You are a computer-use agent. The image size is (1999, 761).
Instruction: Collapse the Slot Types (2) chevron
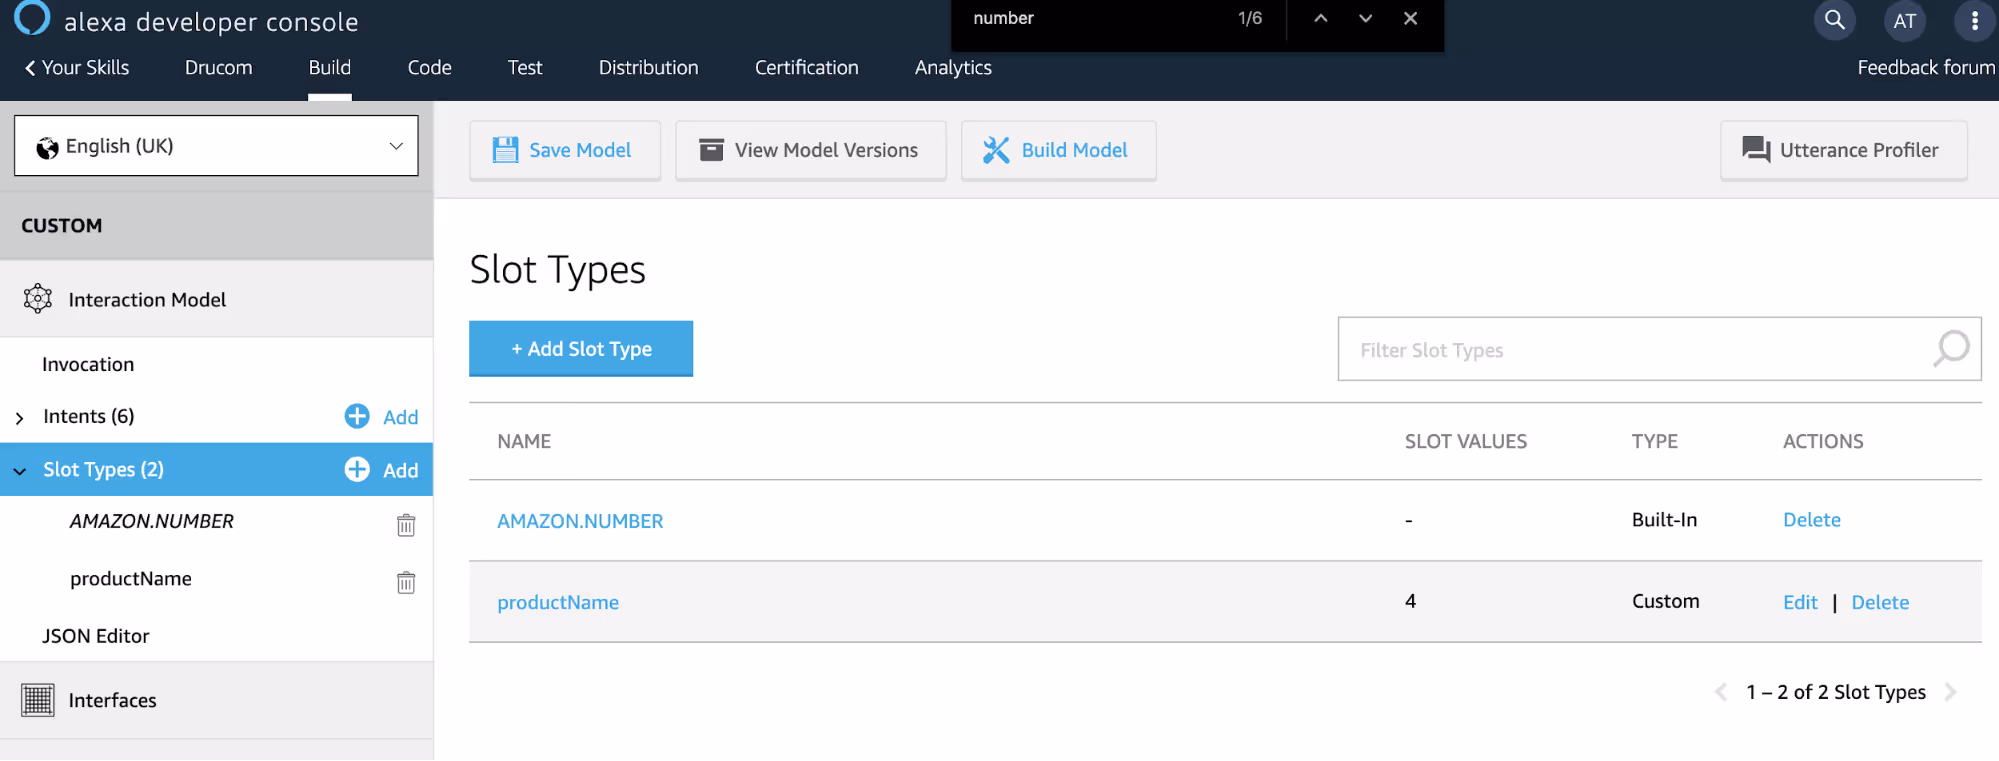coord(19,471)
